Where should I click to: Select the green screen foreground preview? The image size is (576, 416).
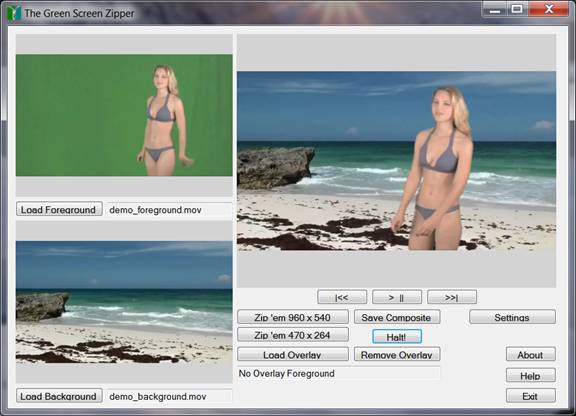coord(124,115)
